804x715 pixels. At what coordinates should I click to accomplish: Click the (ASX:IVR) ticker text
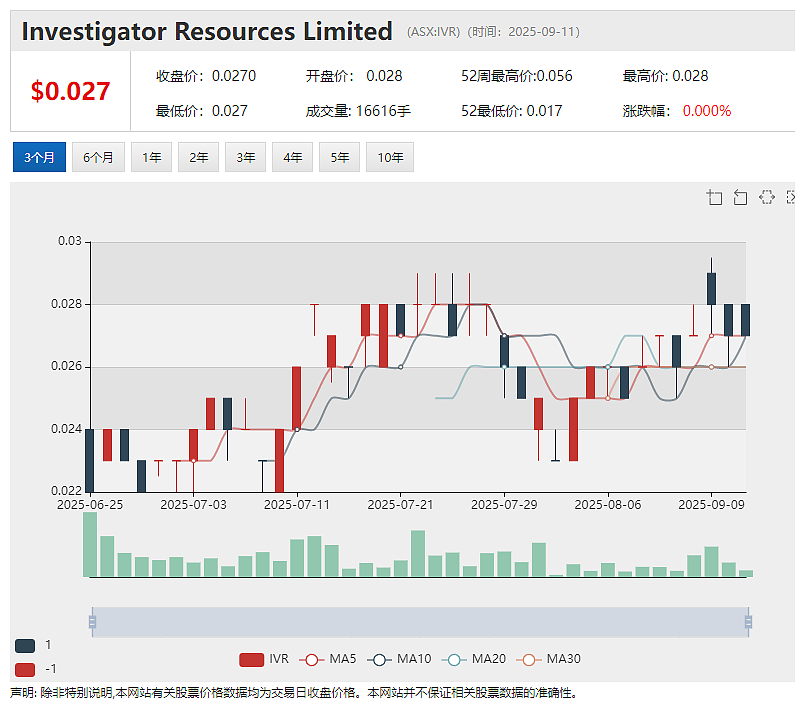coord(434,32)
